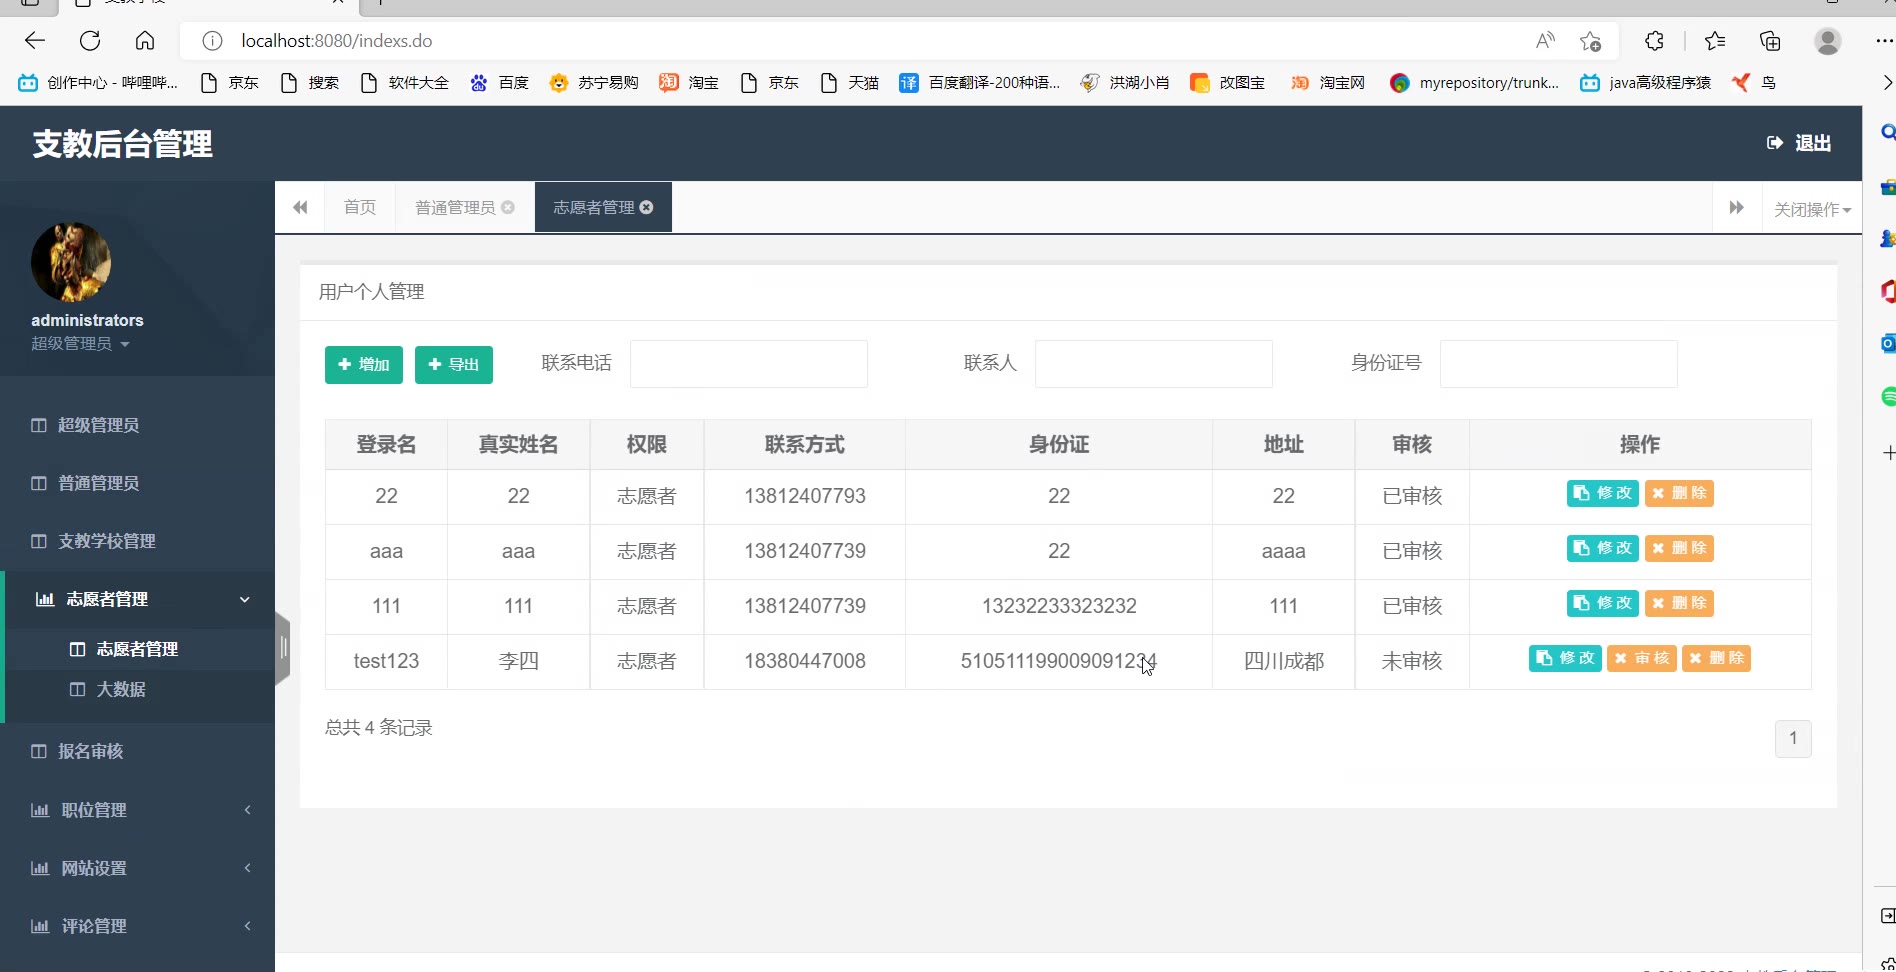Click 修改 for user aaa
Viewport: 1896px width, 972px height.
(1603, 548)
